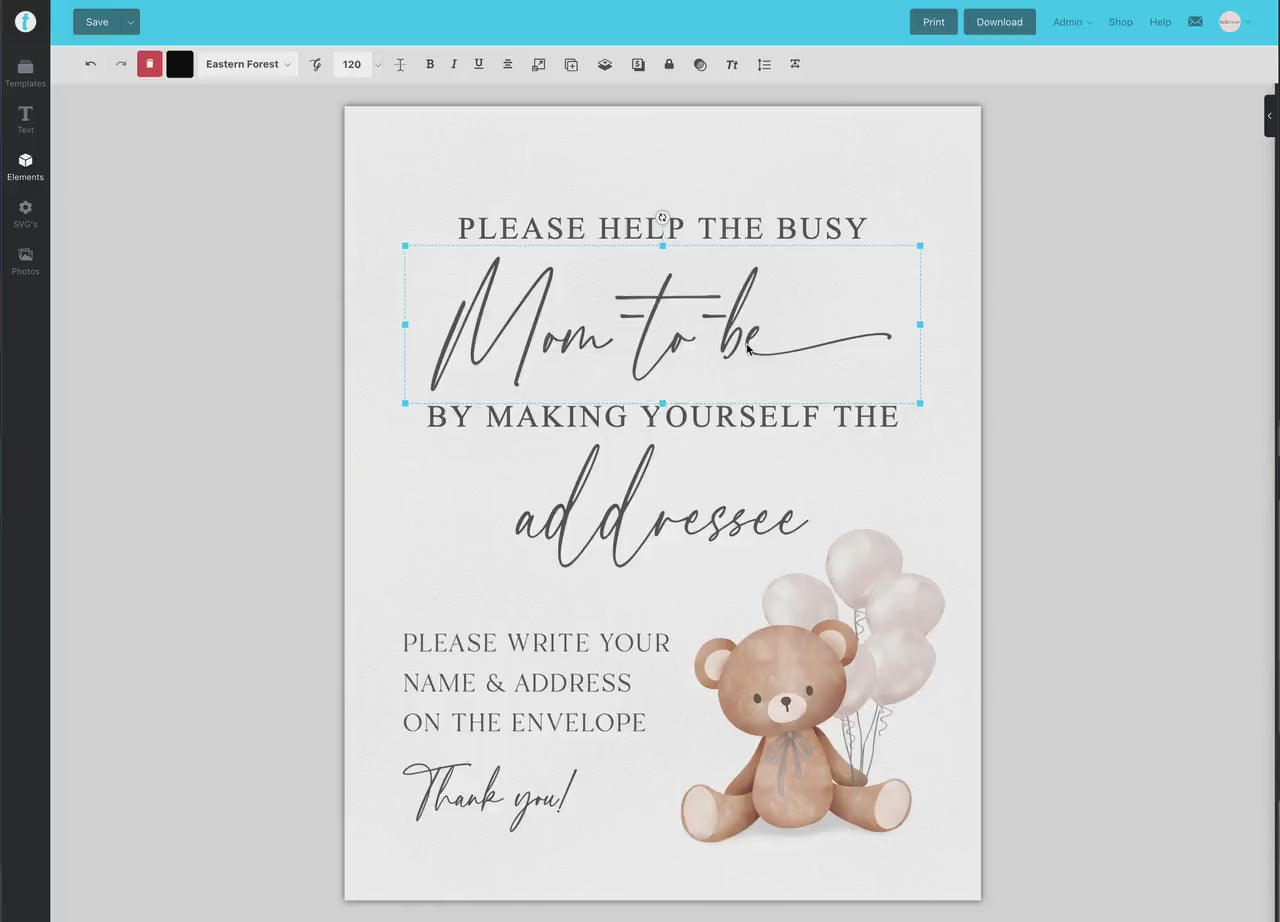Click the Save button
The width and height of the screenshot is (1280, 922).
coord(97,22)
